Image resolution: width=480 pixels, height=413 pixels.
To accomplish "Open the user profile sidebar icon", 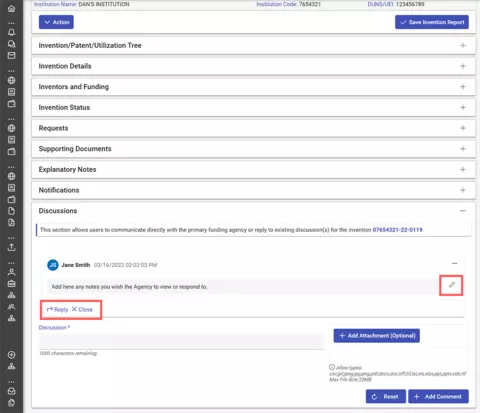I will pos(11,272).
